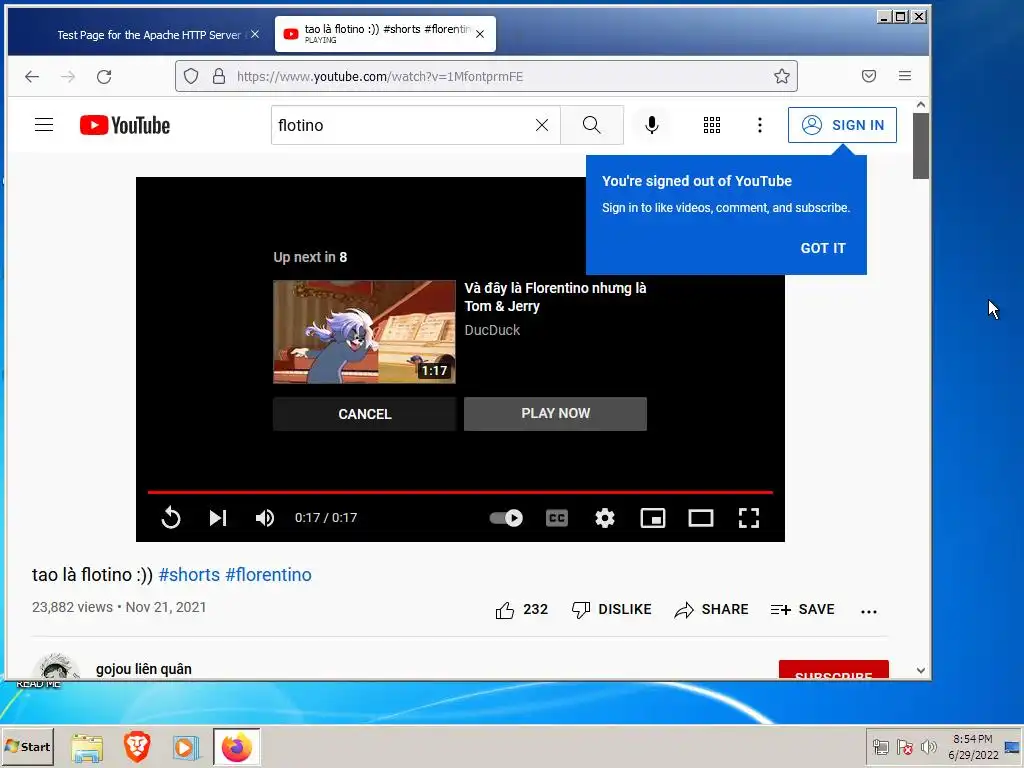
Task: Bookmark this page with the star
Action: pos(782,76)
